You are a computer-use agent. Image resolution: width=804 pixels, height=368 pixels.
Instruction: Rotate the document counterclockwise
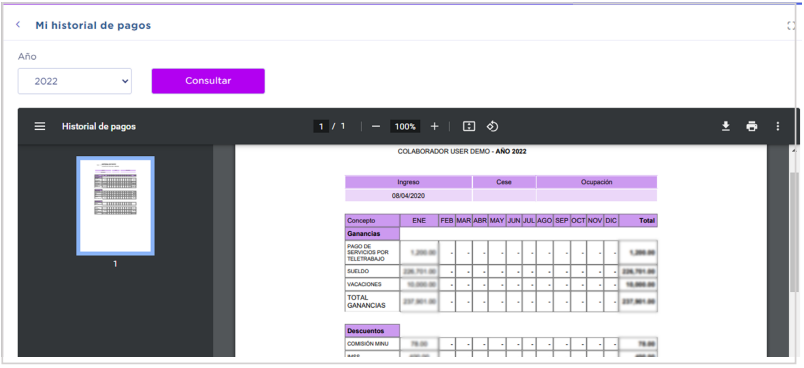point(492,126)
